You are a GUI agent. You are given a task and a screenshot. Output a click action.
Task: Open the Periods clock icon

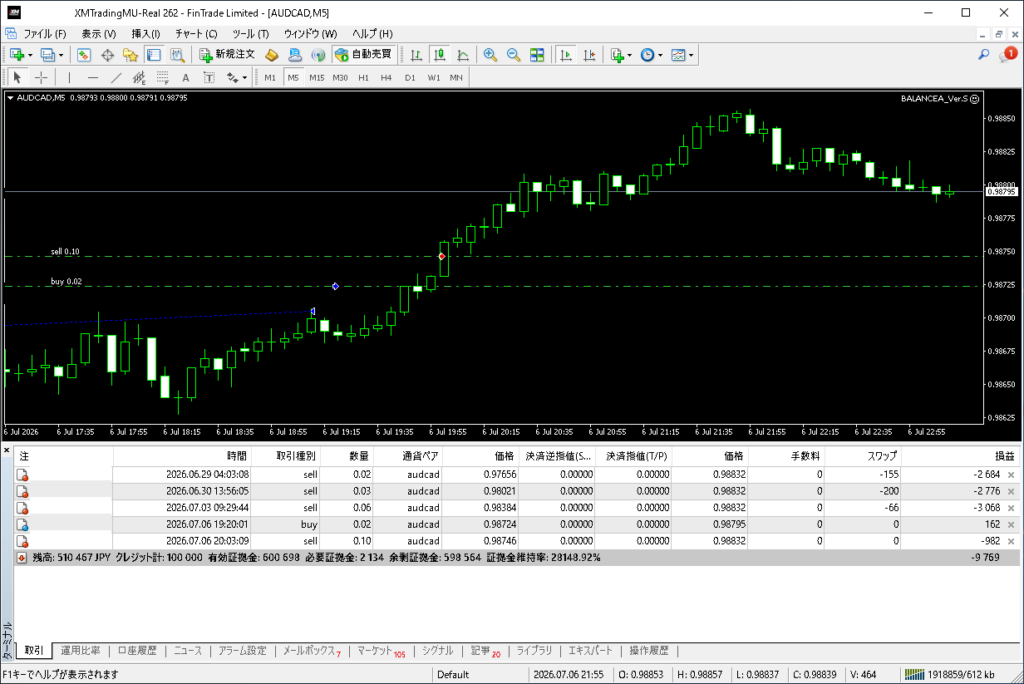647,55
